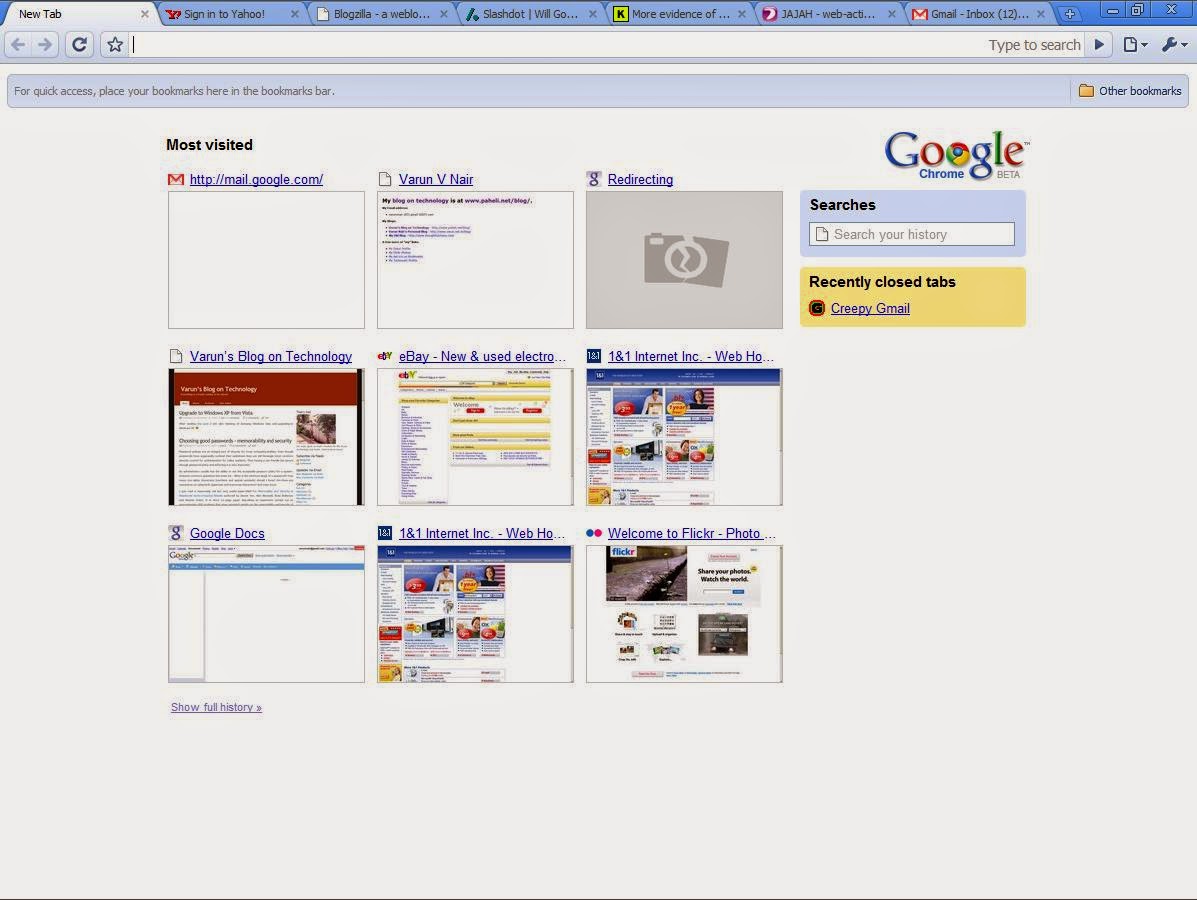This screenshot has height=900, width=1197.
Task: Open the Redirecting link
Action: (640, 179)
